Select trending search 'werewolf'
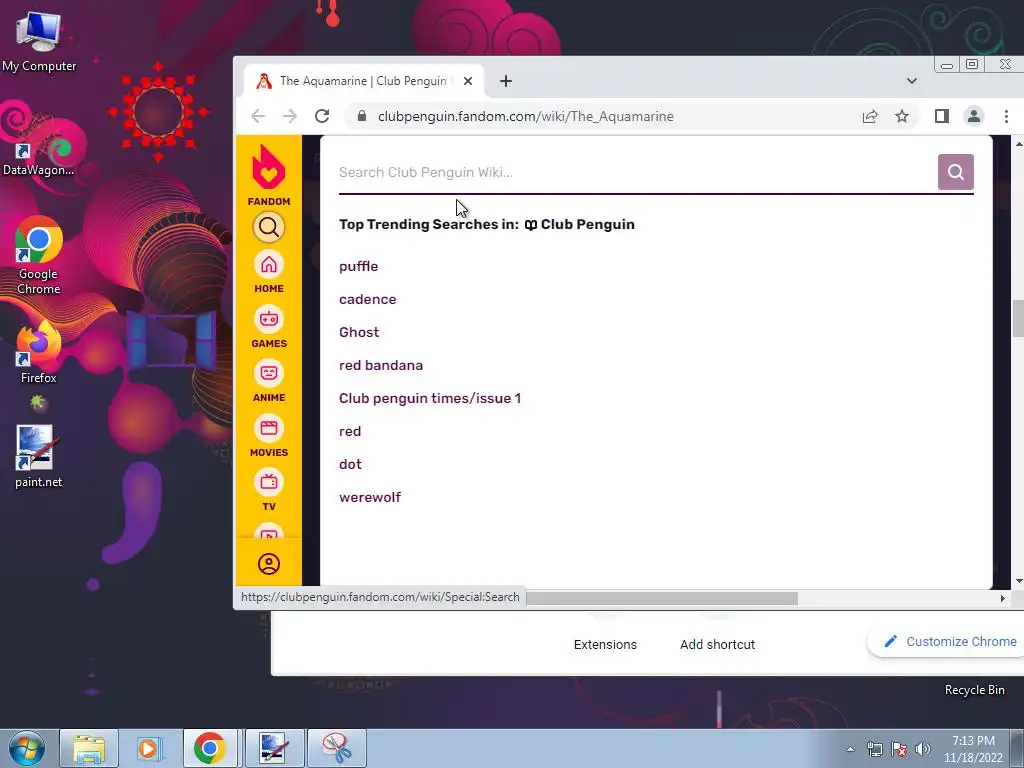 click(370, 497)
